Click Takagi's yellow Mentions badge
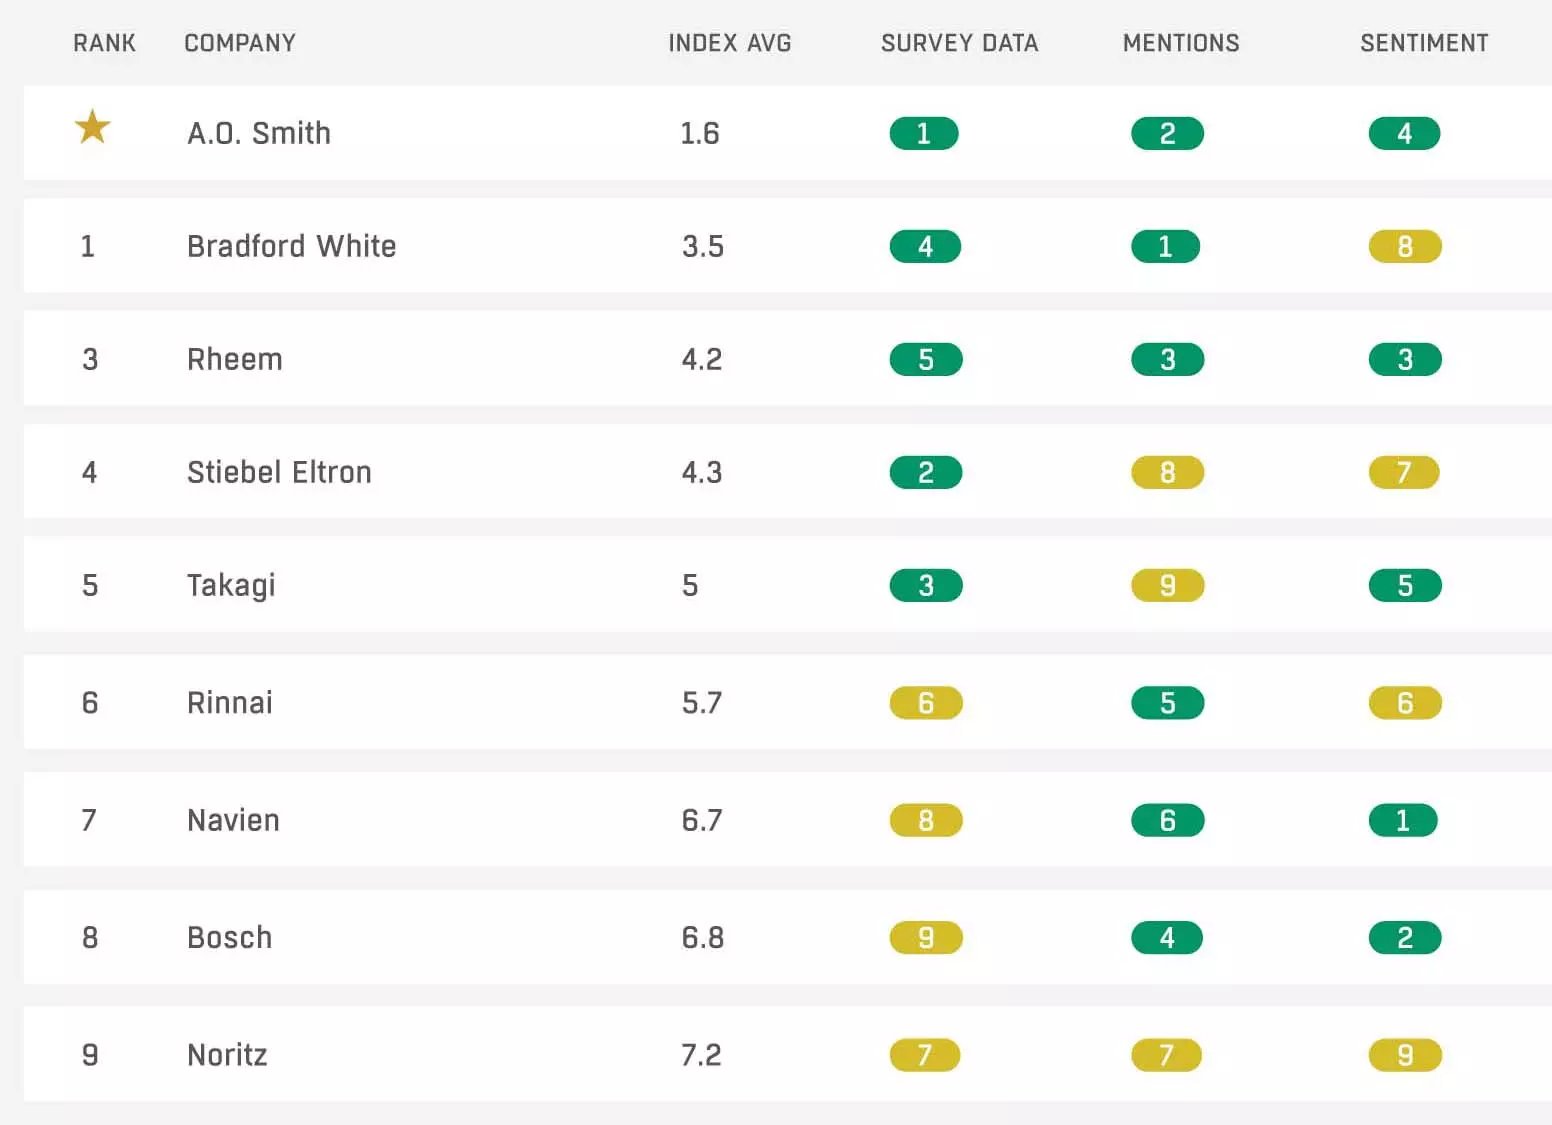Image resolution: width=1552 pixels, height=1125 pixels. (1167, 585)
